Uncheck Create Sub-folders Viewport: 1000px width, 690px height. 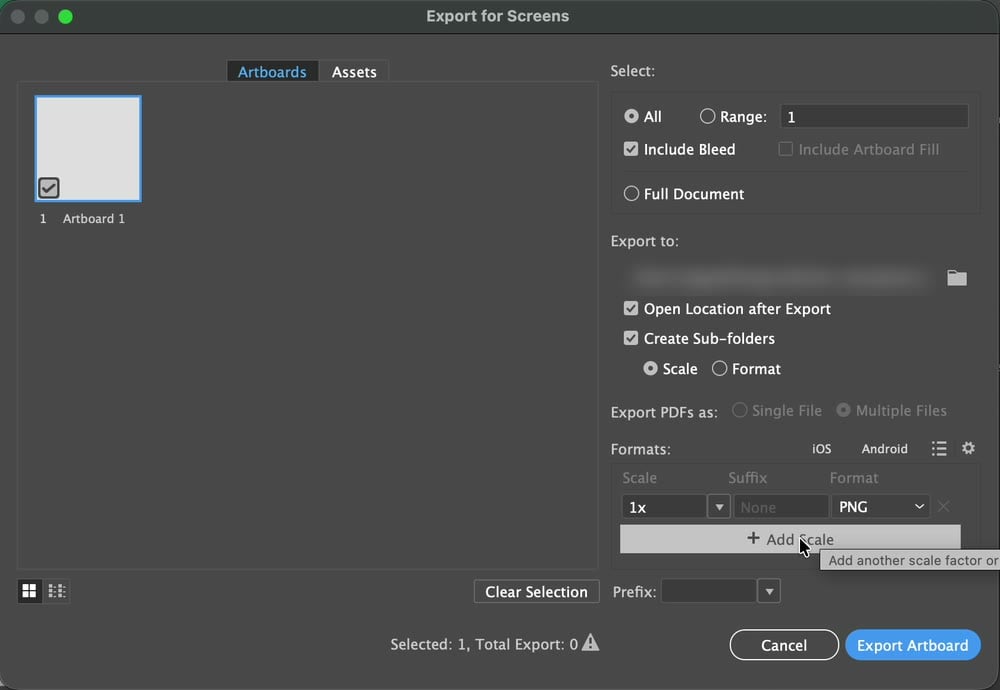click(631, 338)
